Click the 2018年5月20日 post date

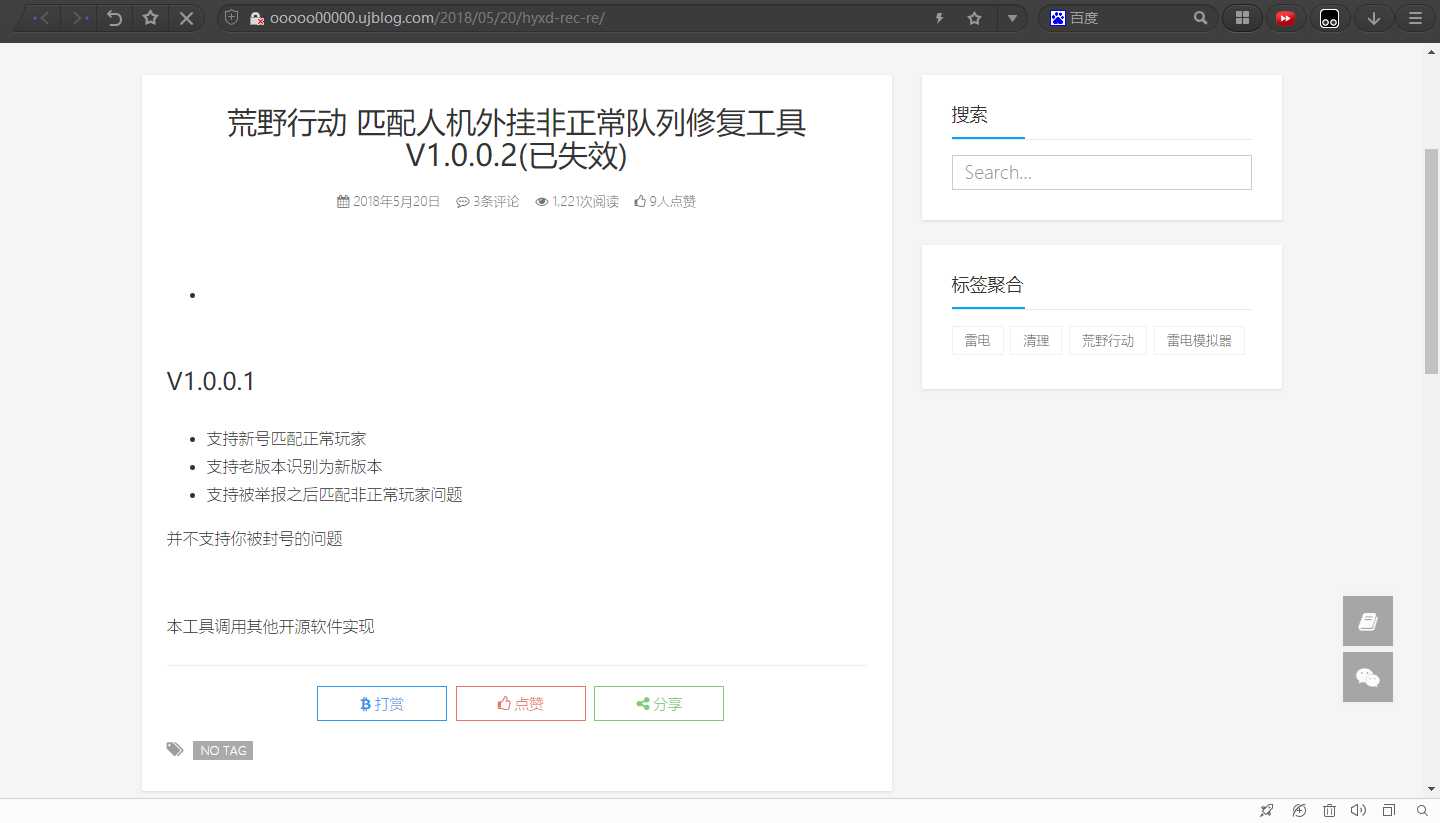tap(389, 201)
